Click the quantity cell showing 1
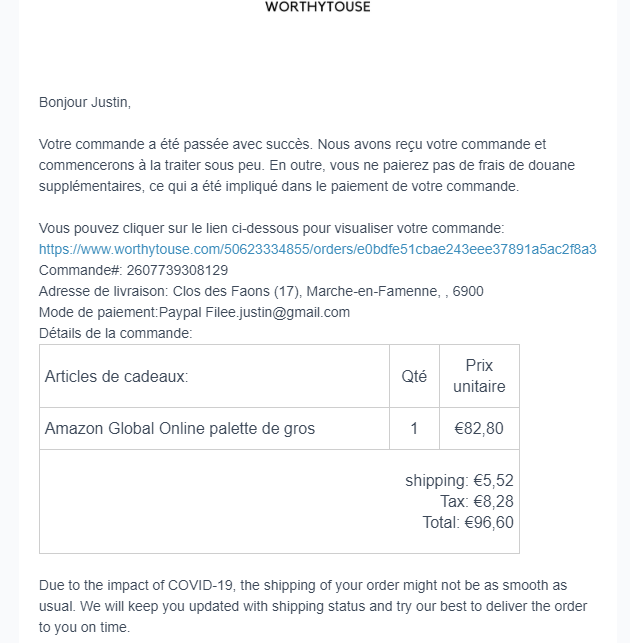 click(414, 428)
